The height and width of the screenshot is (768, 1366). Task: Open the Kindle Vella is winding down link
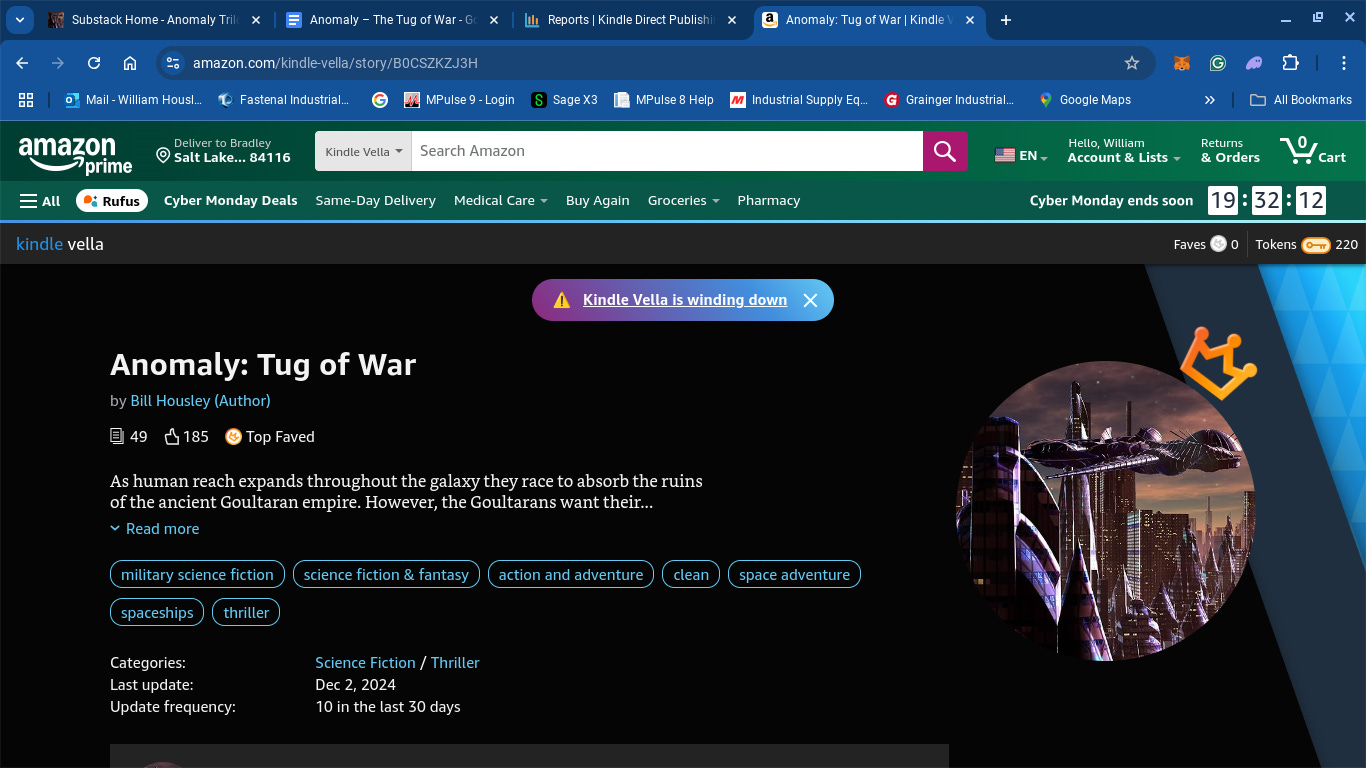[685, 300]
